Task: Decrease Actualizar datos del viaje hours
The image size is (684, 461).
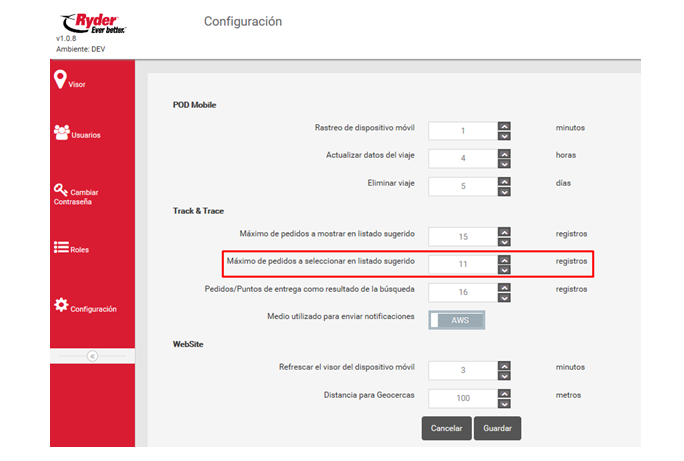Action: 504,164
